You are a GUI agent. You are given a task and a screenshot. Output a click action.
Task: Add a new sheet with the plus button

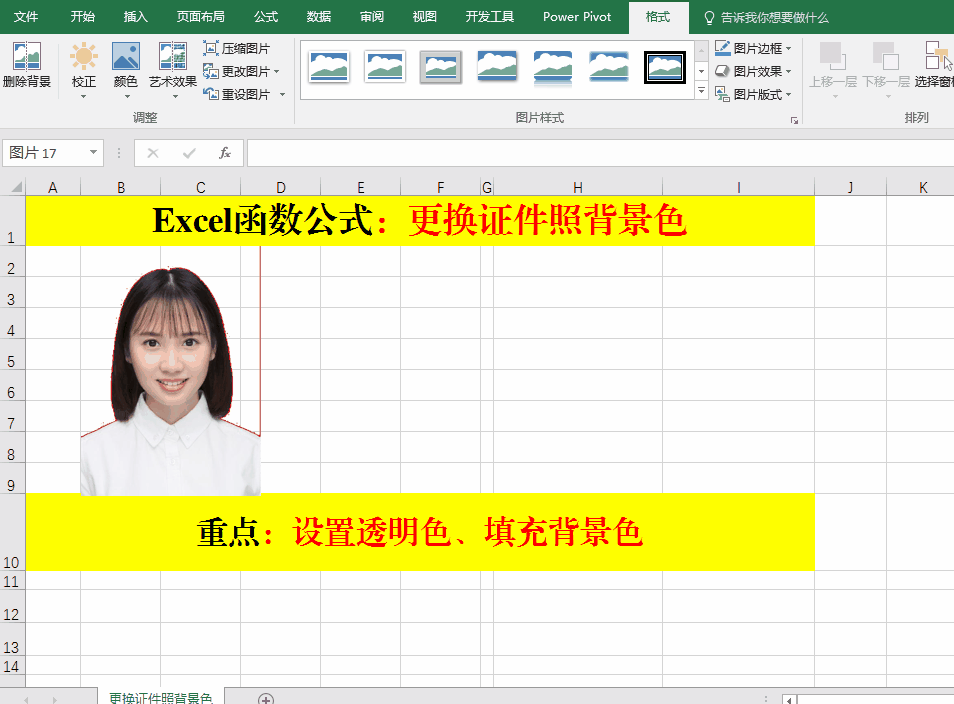coord(265,699)
